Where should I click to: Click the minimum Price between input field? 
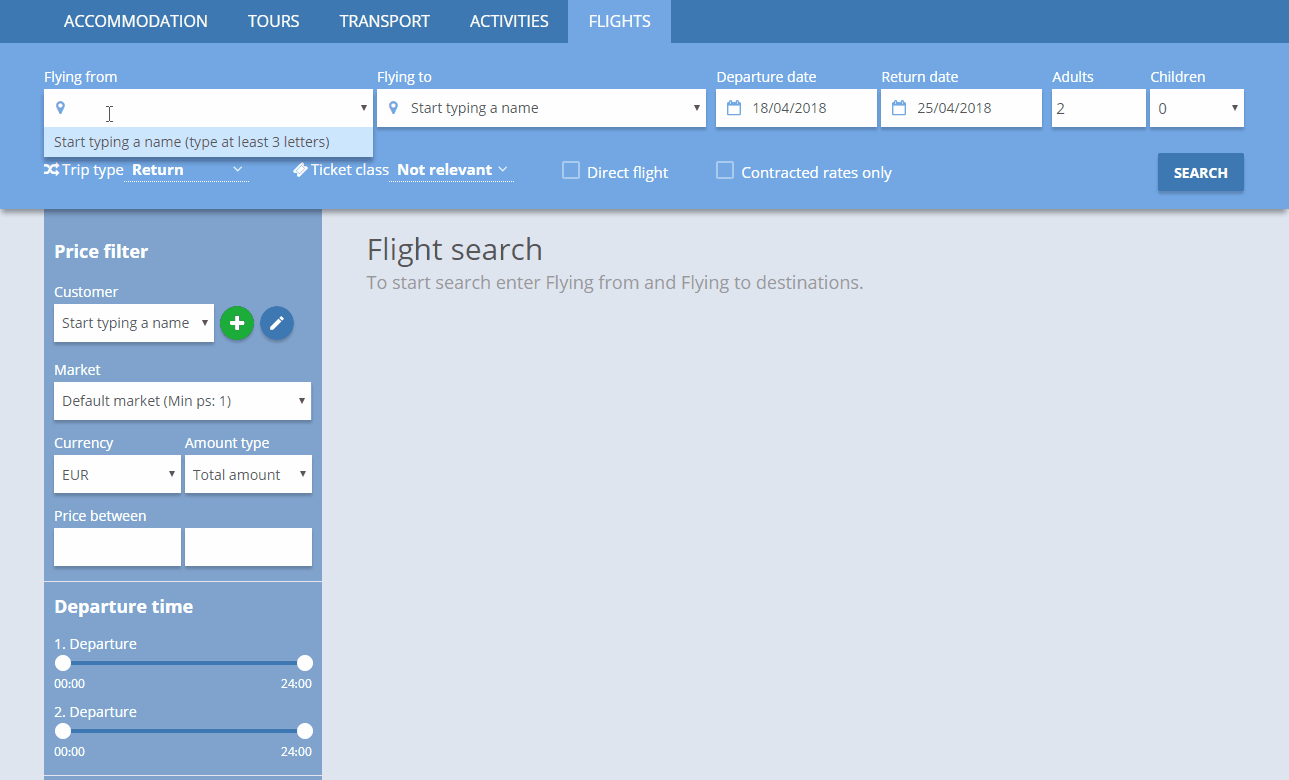pos(117,547)
